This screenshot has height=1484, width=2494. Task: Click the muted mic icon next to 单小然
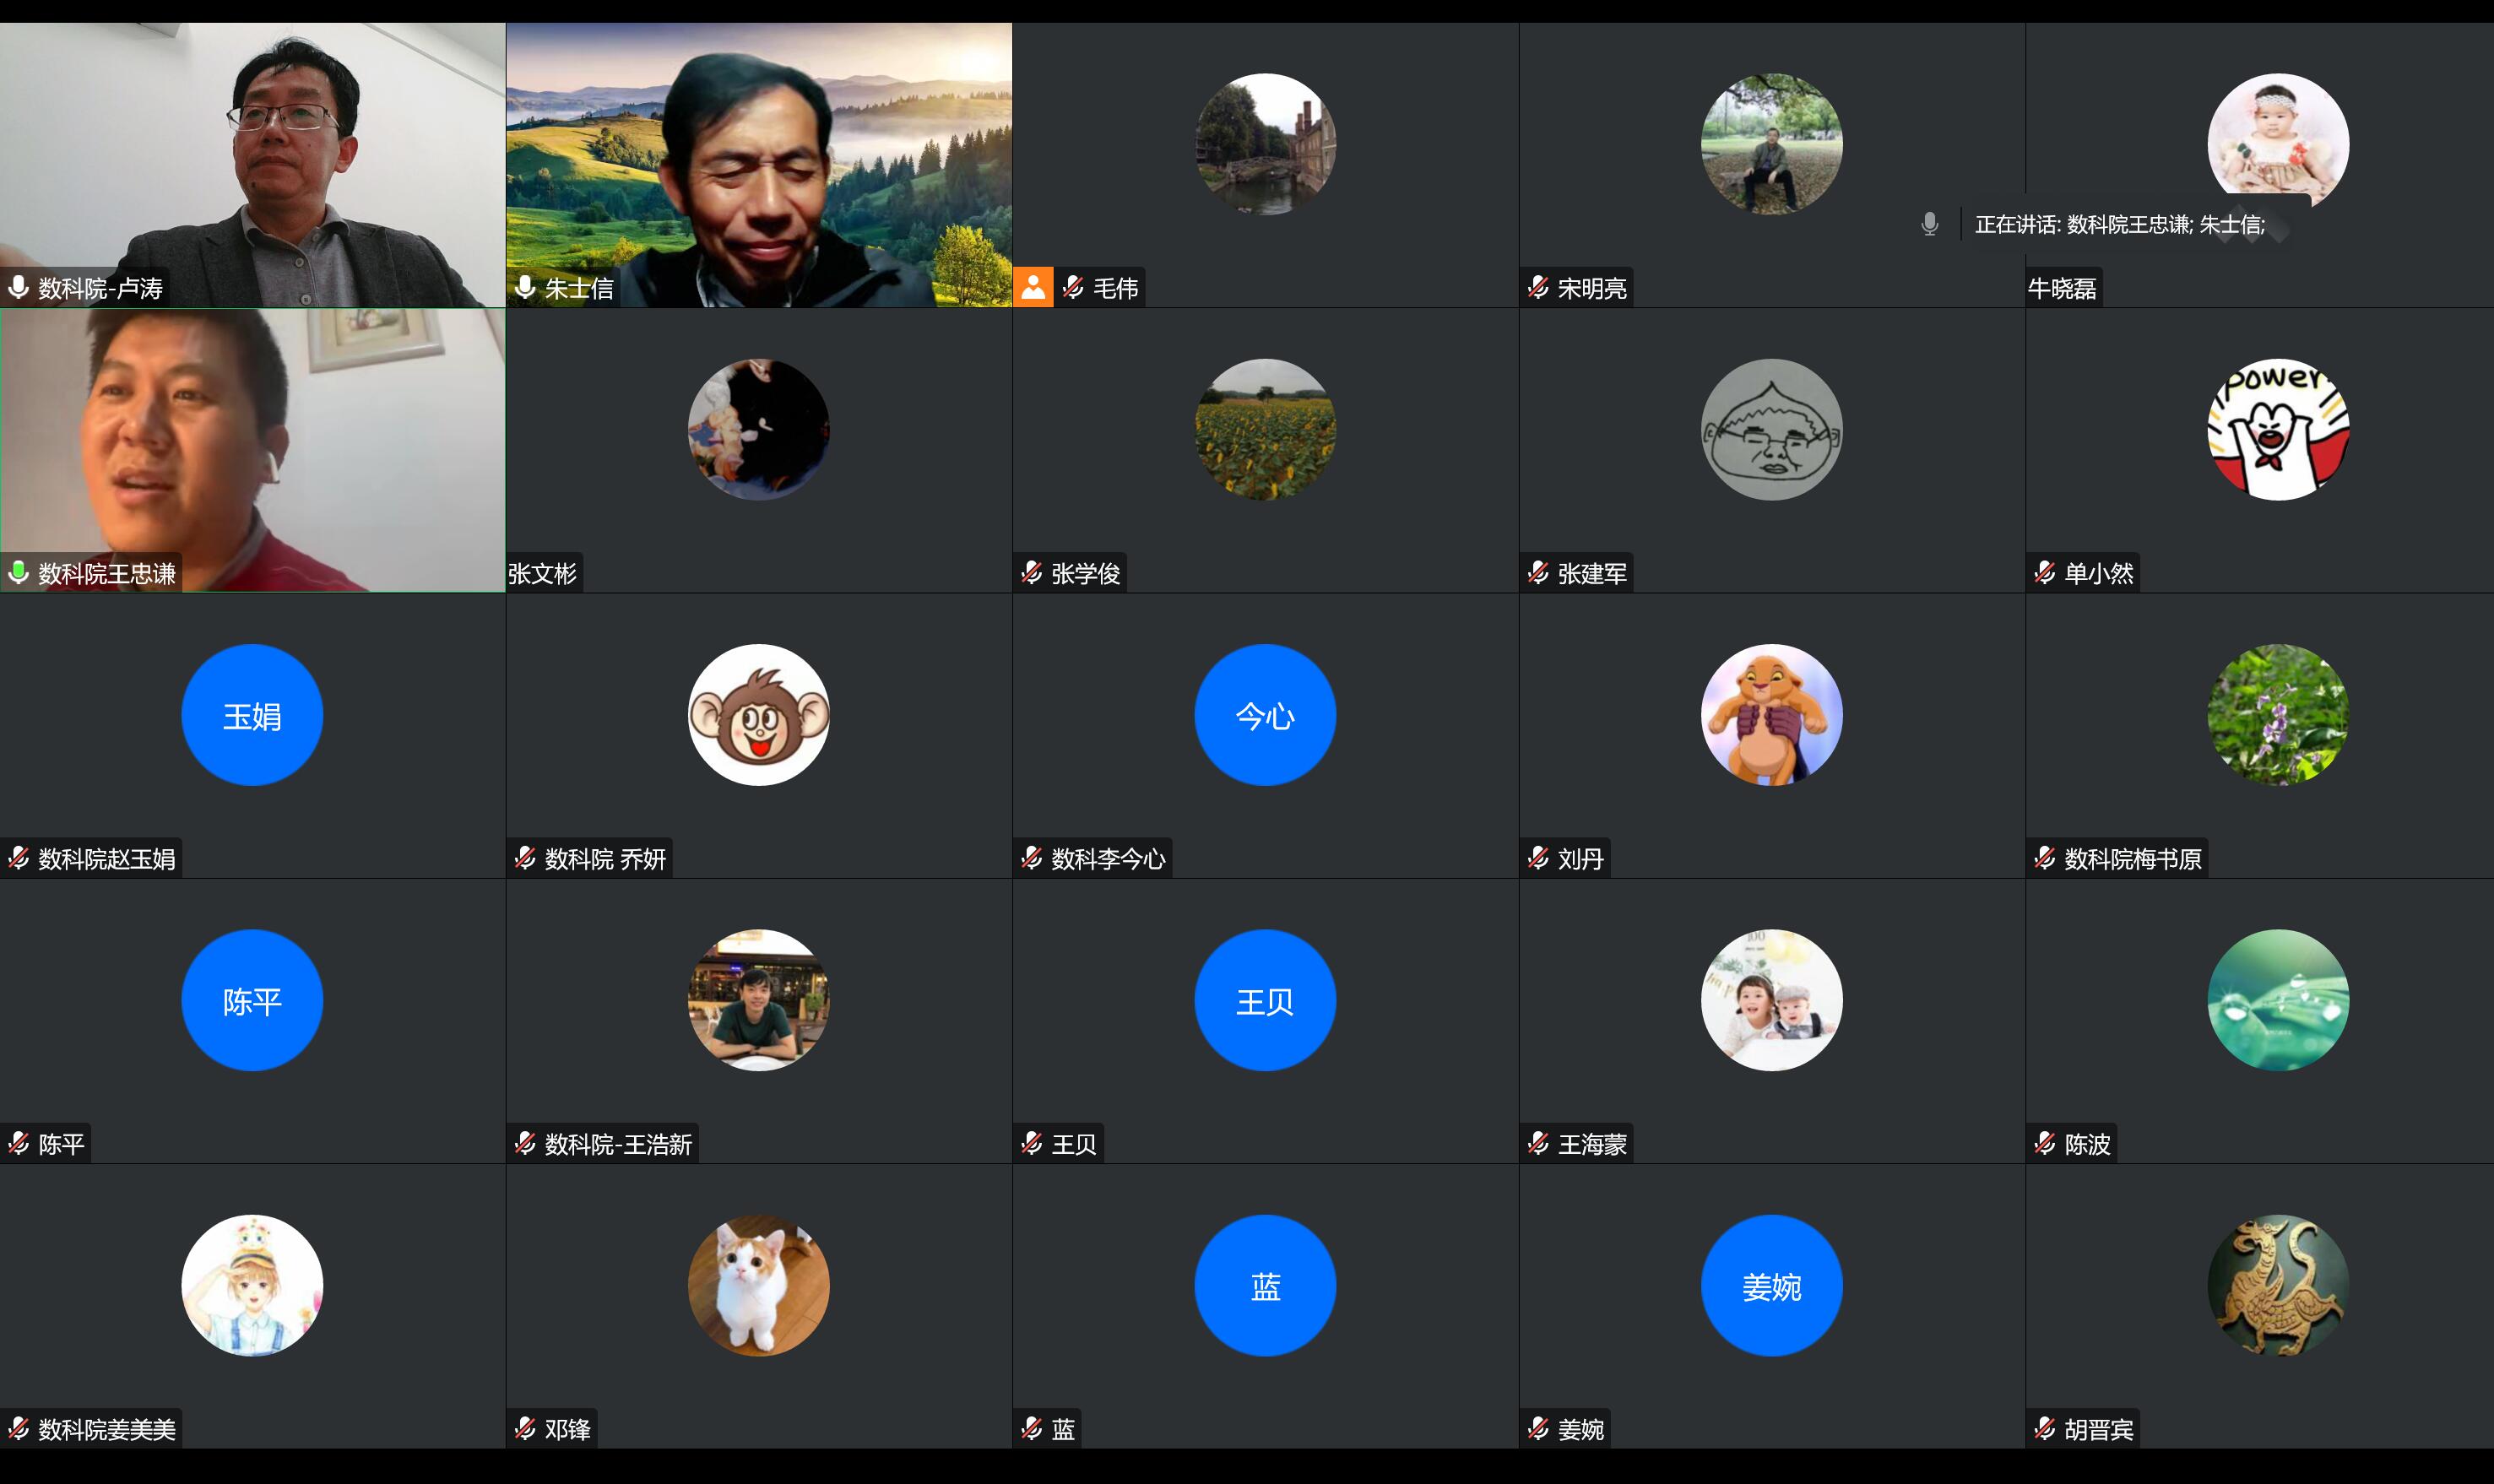(2045, 573)
